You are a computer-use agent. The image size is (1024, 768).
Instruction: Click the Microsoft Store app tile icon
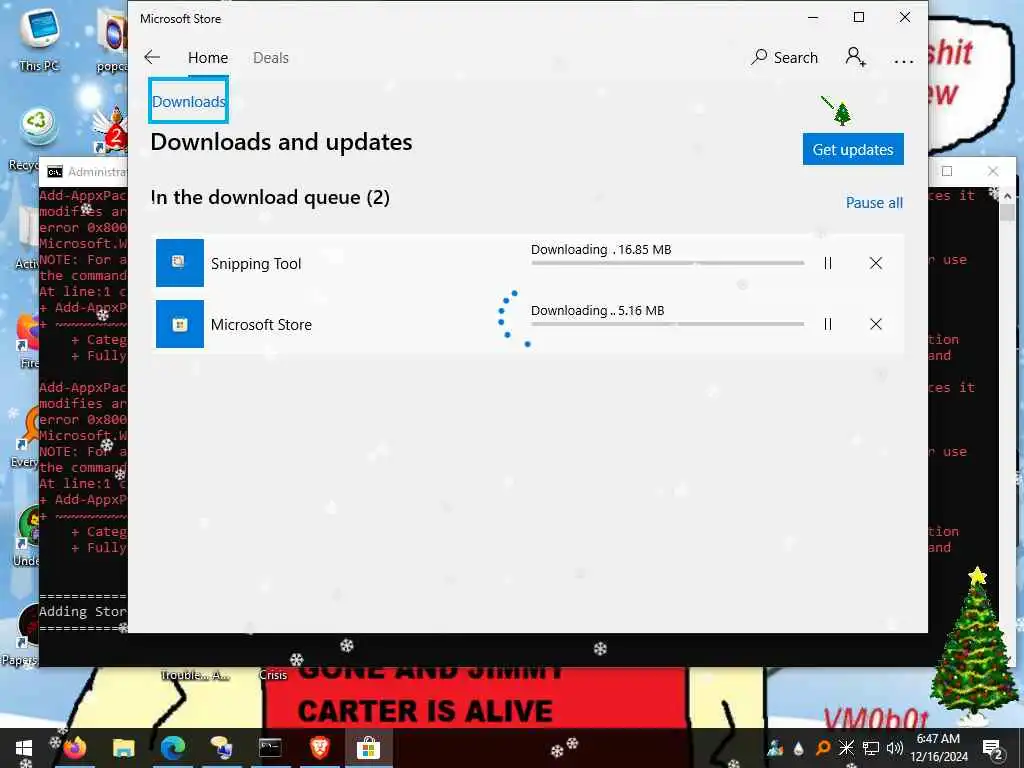click(x=180, y=324)
